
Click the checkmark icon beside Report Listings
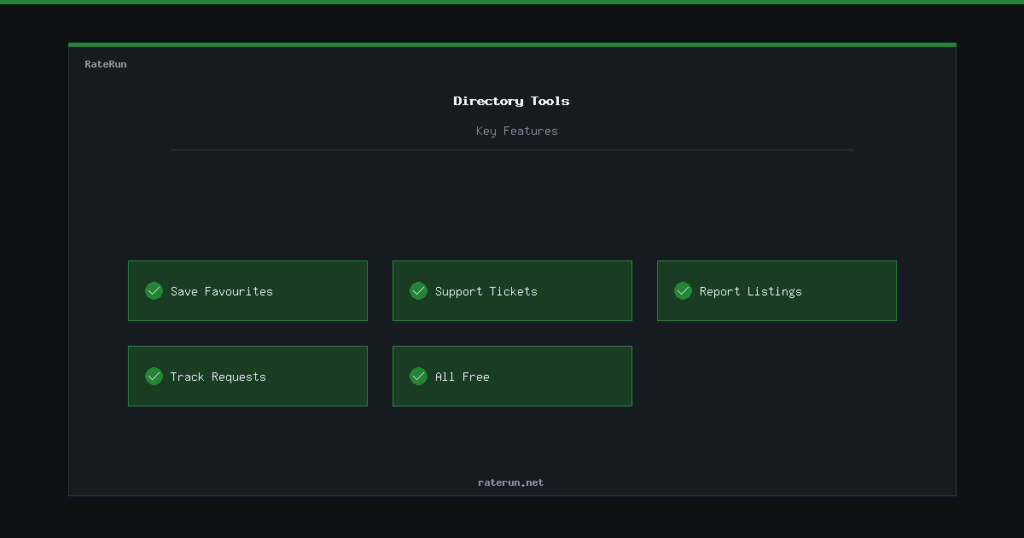coord(683,291)
